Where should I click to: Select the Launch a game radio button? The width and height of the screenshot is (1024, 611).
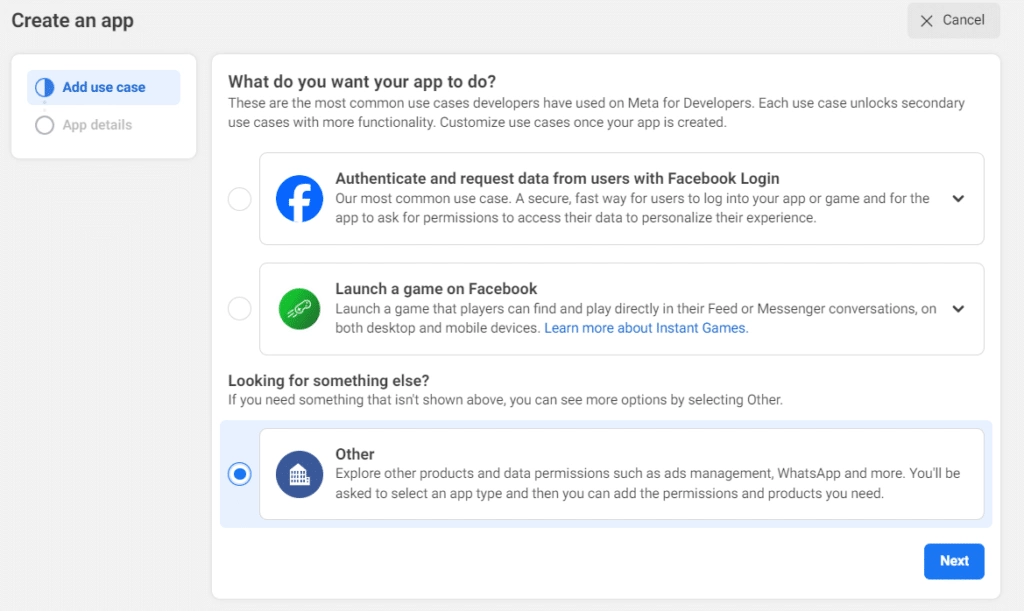point(240,309)
